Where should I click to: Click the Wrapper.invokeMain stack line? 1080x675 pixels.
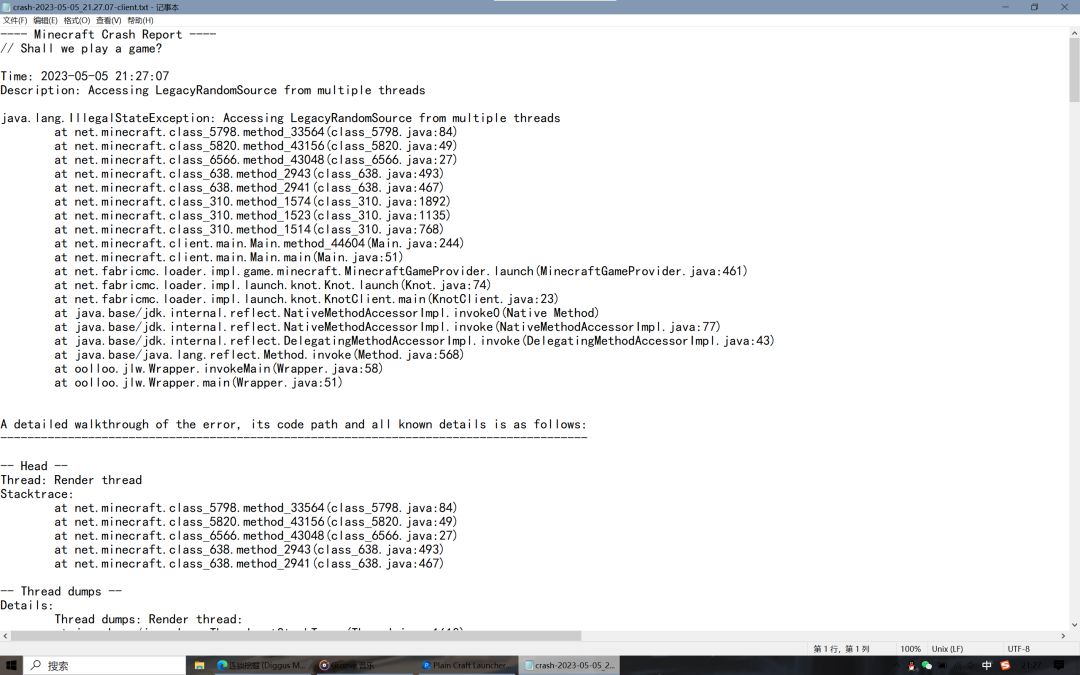(218, 368)
